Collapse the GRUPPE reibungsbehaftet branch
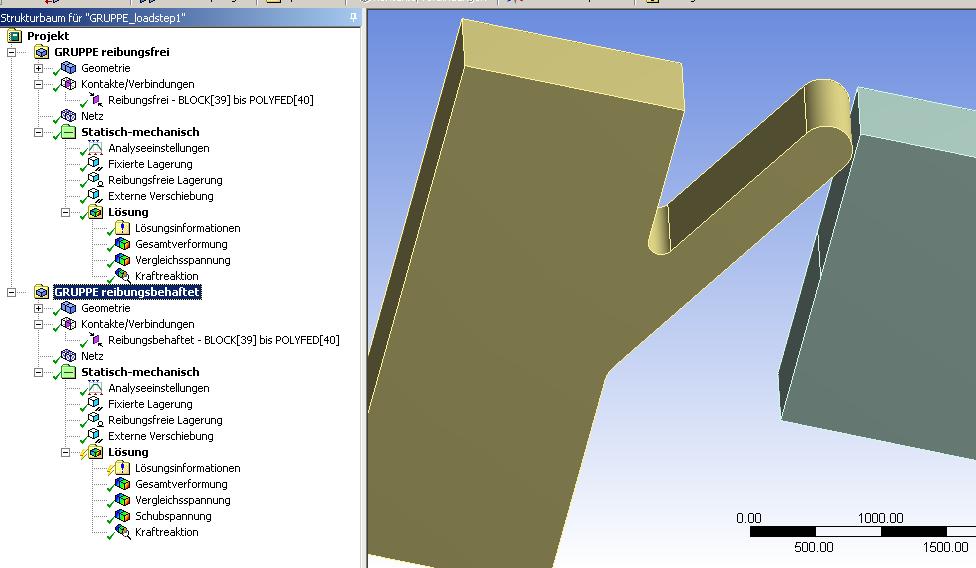The height and width of the screenshot is (568, 976). pyautogui.click(x=11, y=292)
